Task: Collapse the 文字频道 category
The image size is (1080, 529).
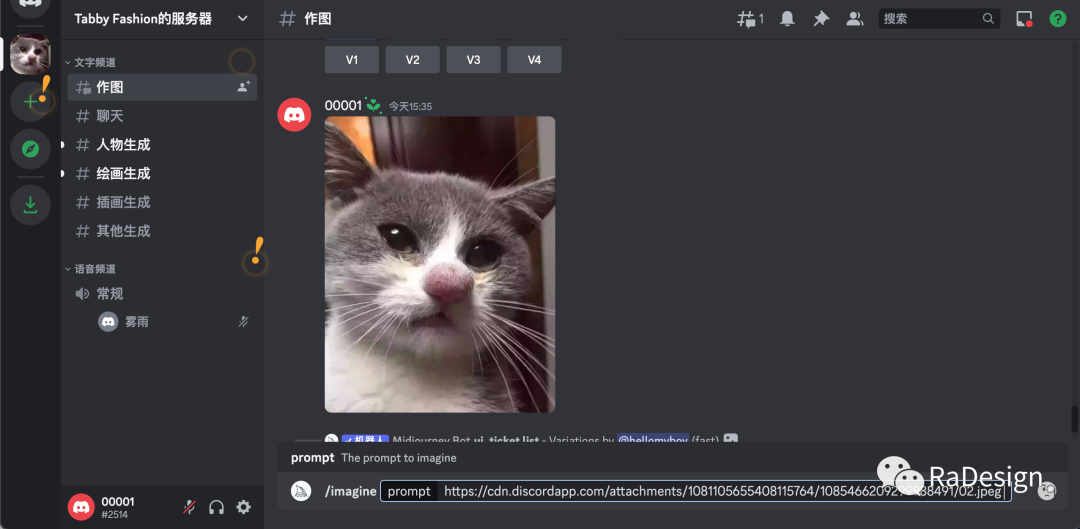Action: [90, 62]
